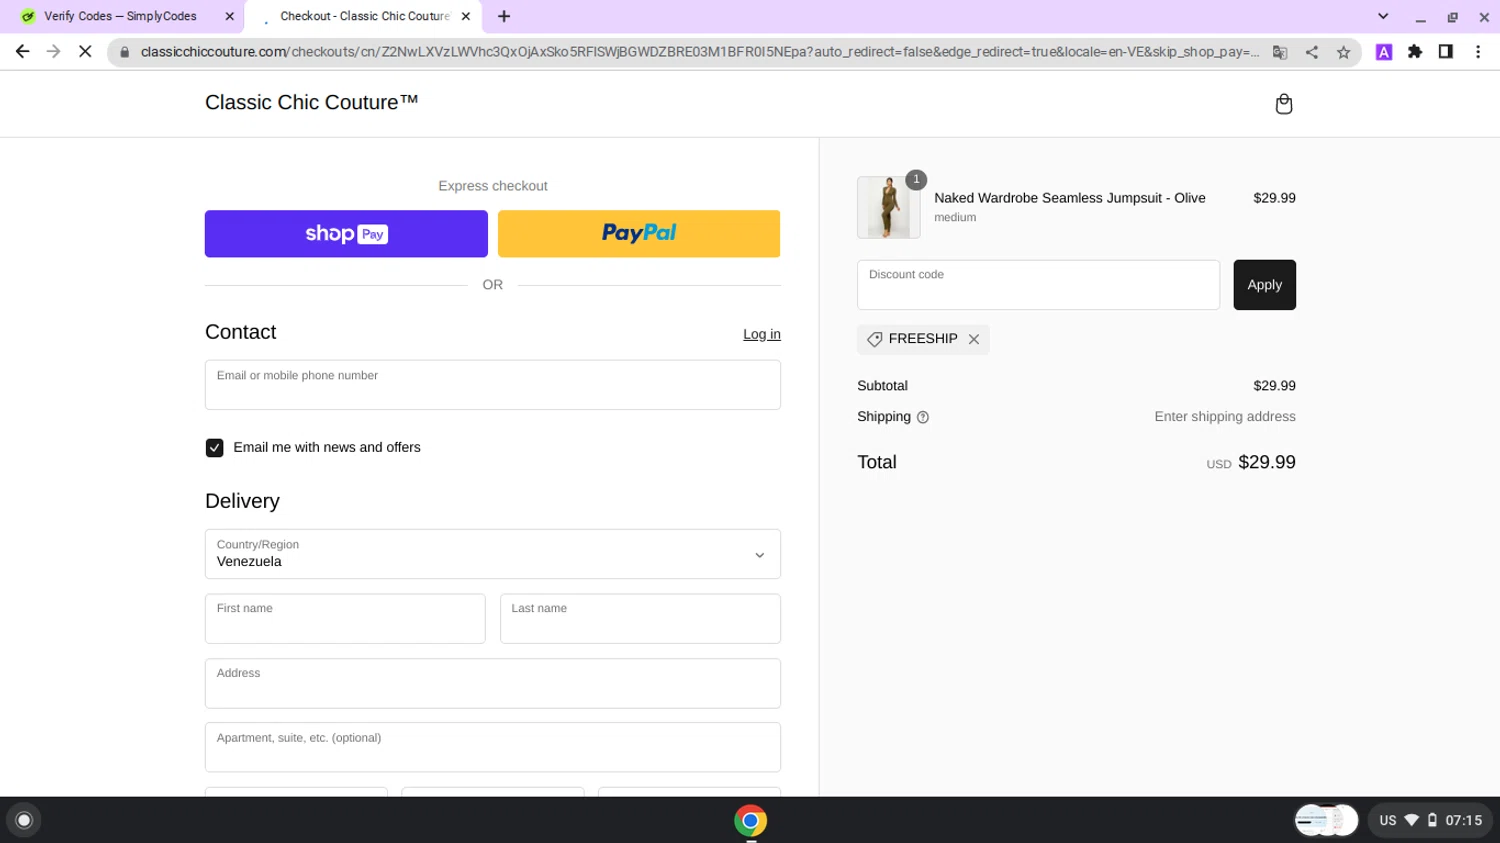Screen dimensions: 1500x843
Task: Click the Total USD $29.99 amount
Action: click(x=1250, y=462)
